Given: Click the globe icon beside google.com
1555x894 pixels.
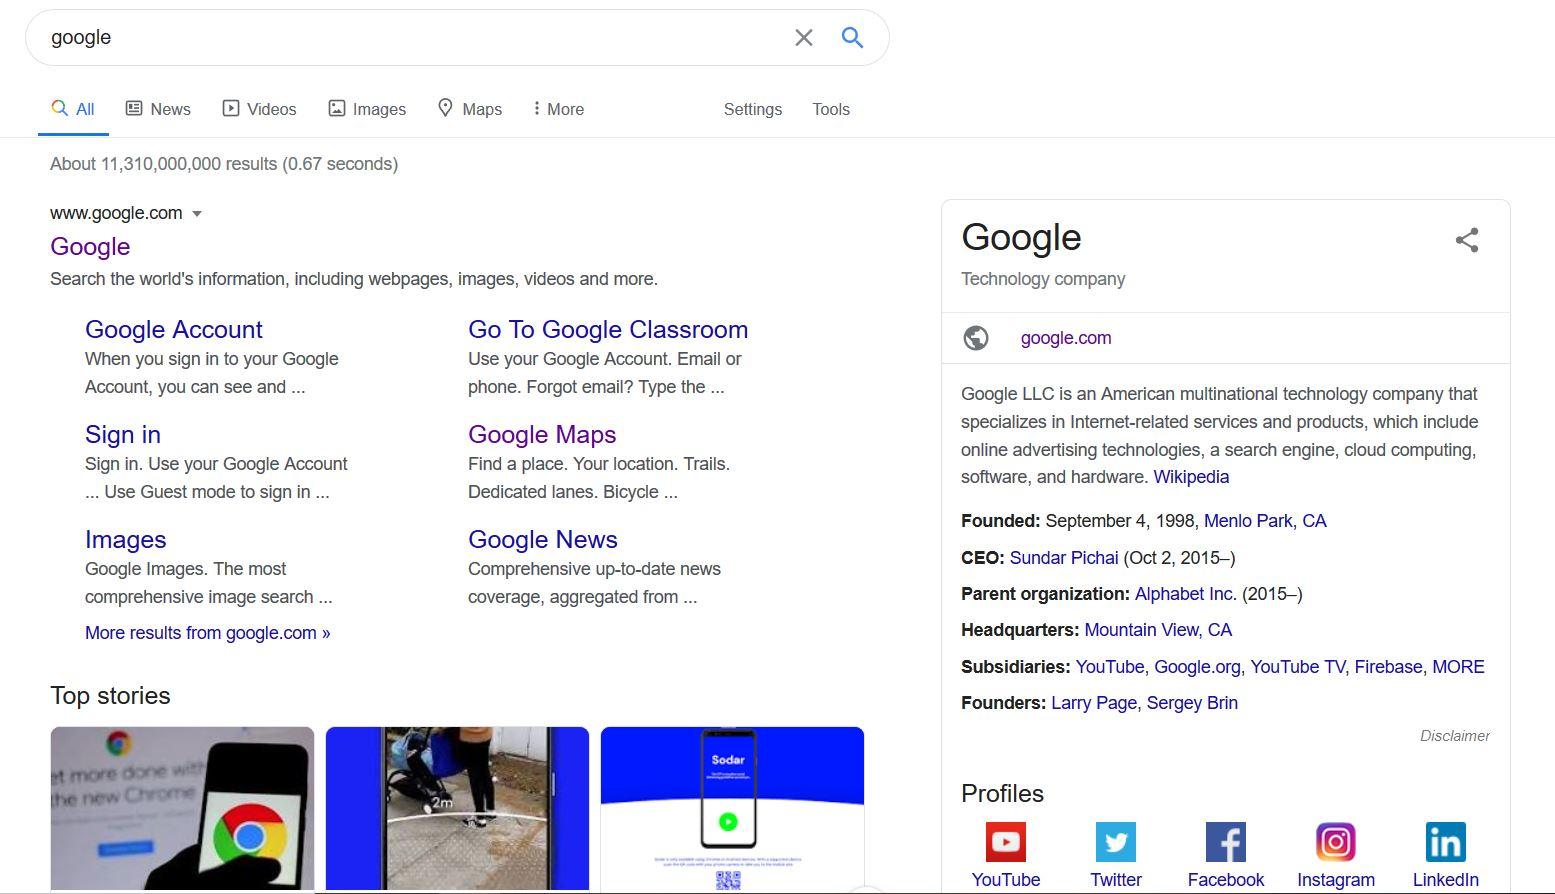Looking at the screenshot, I should coord(976,338).
